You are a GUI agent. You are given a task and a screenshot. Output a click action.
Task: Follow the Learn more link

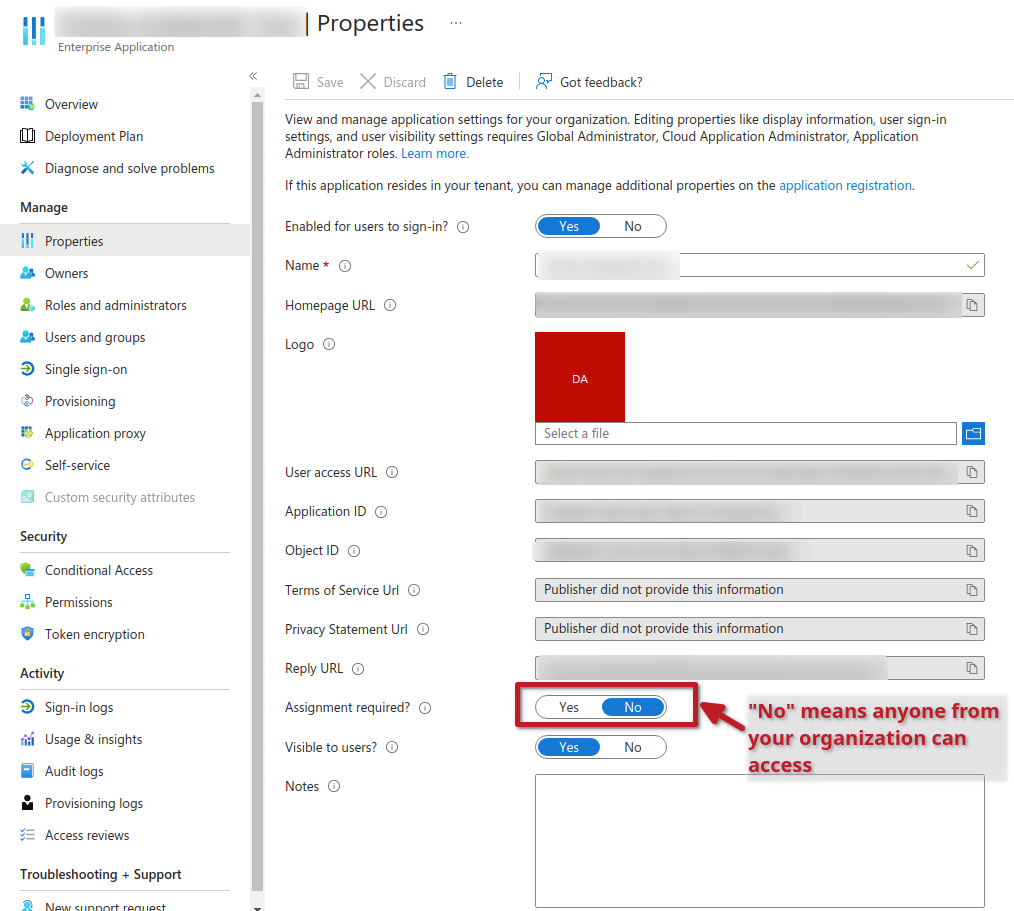pyautogui.click(x=434, y=153)
